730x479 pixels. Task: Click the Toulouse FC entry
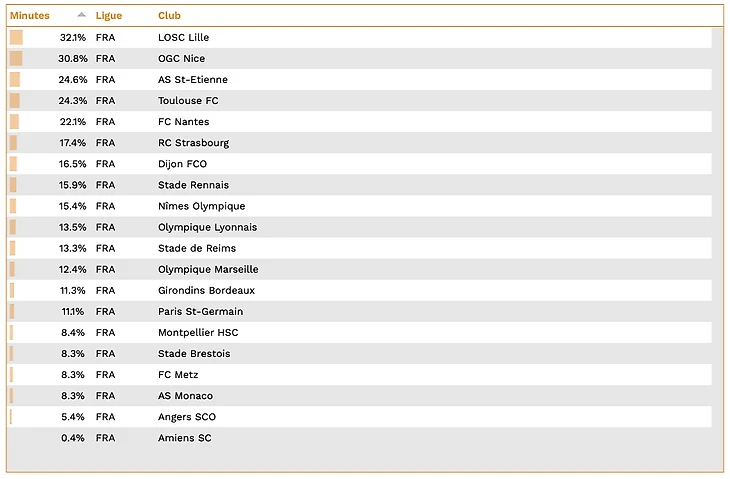point(188,101)
